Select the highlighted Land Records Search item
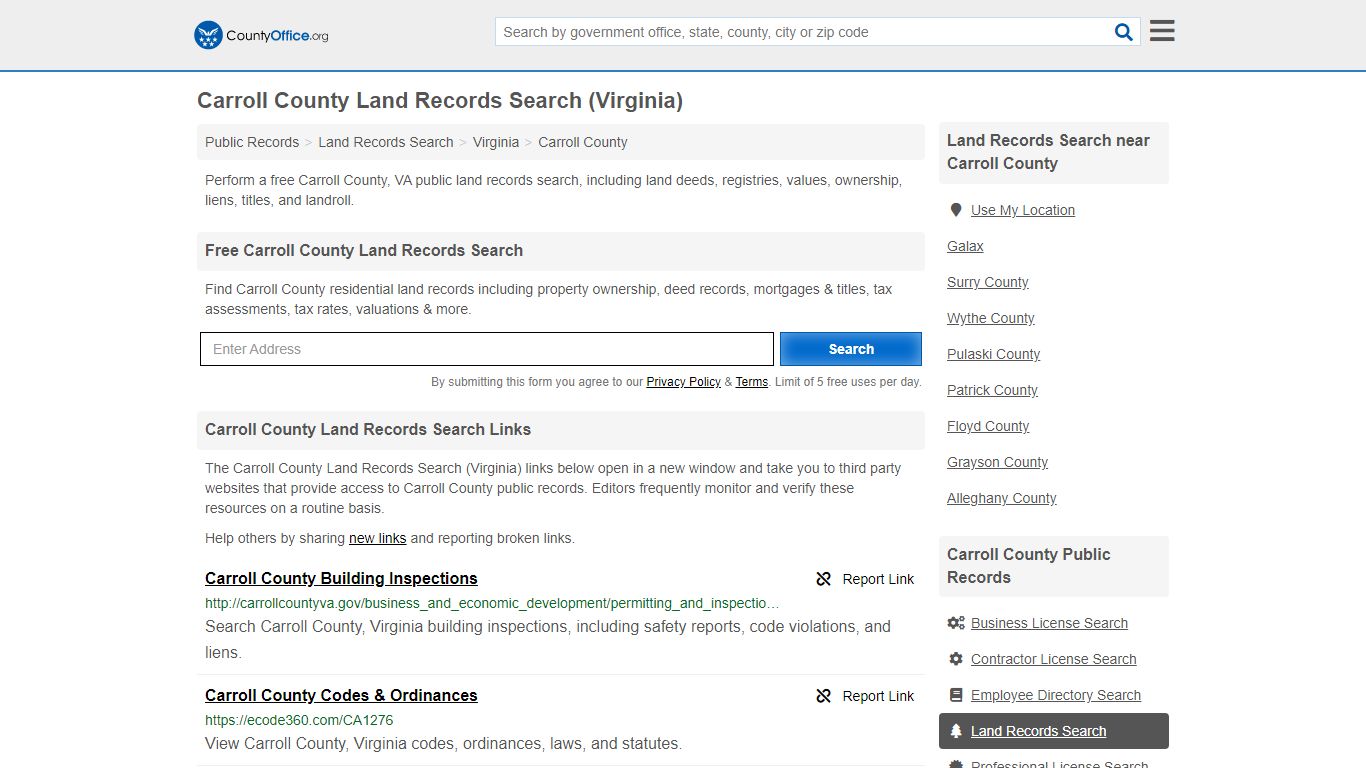Viewport: 1366px width, 768px height. coord(1054,731)
